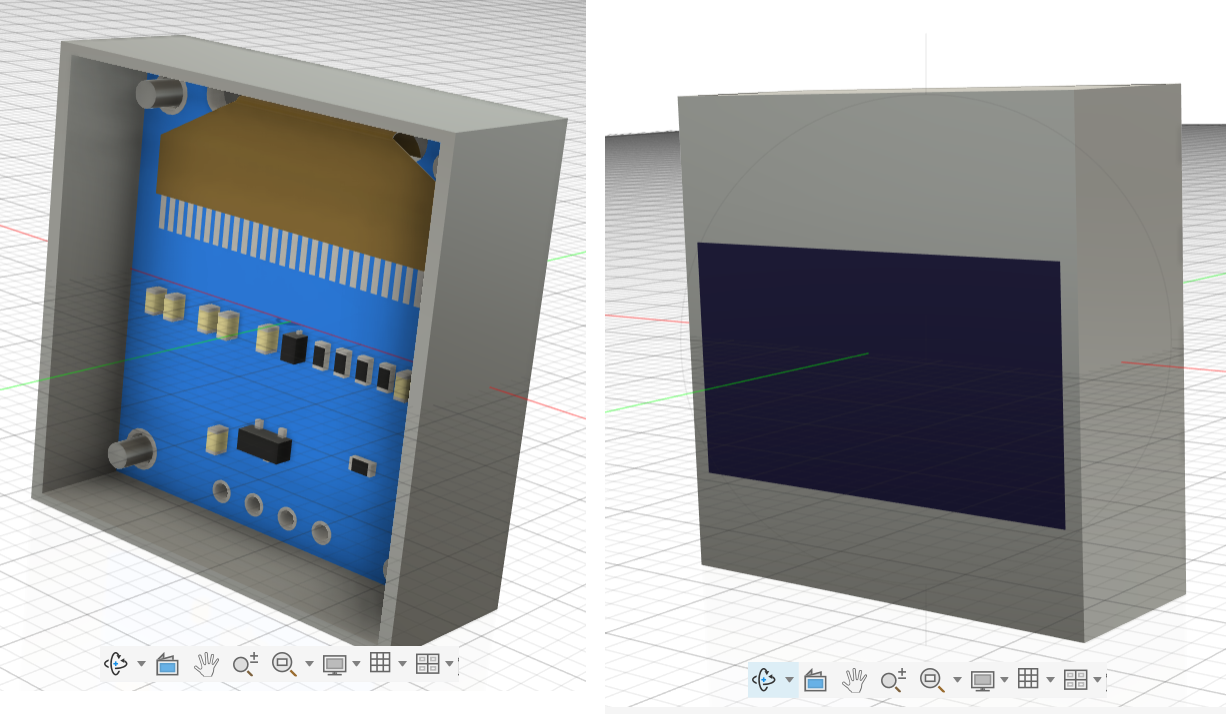Expand zoom options arrow in the left viewport

point(309,664)
